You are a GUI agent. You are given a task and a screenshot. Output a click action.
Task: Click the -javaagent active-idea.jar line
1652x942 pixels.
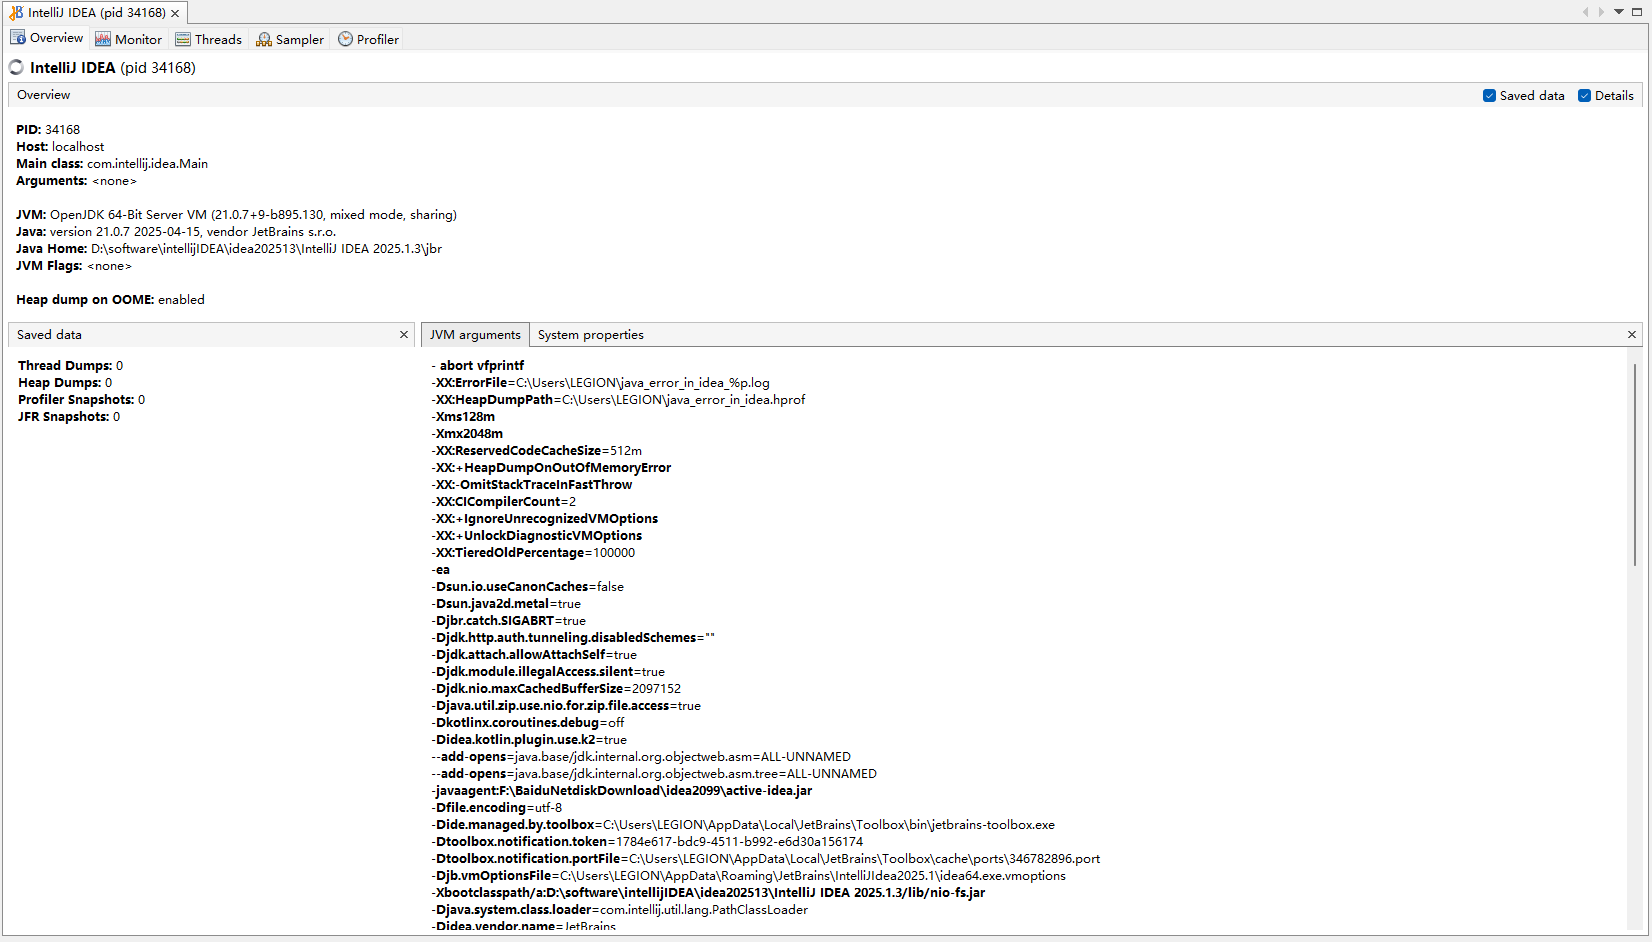[622, 791]
